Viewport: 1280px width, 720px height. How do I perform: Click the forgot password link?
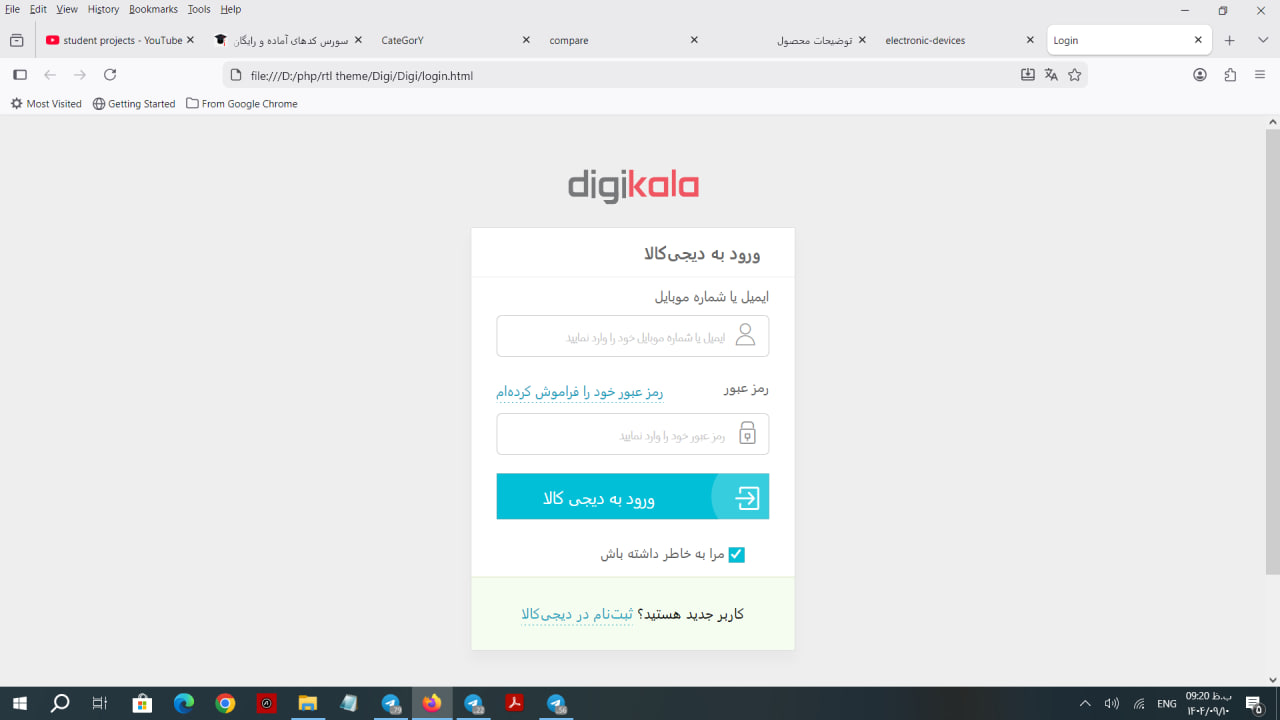[580, 392]
